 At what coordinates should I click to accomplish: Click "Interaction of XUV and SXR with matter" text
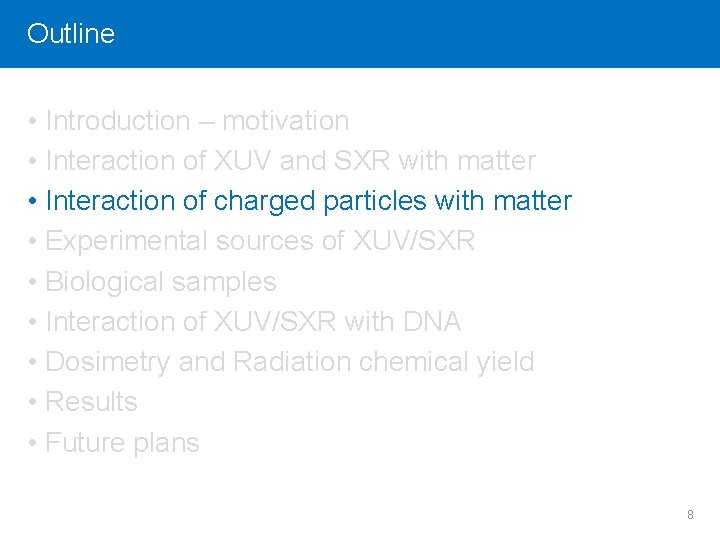(290, 161)
